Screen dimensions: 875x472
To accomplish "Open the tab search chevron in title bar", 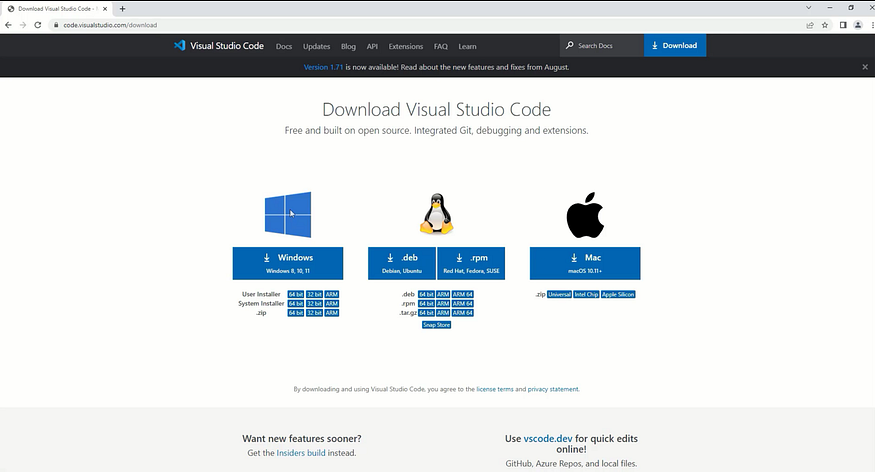I will click(x=808, y=8).
